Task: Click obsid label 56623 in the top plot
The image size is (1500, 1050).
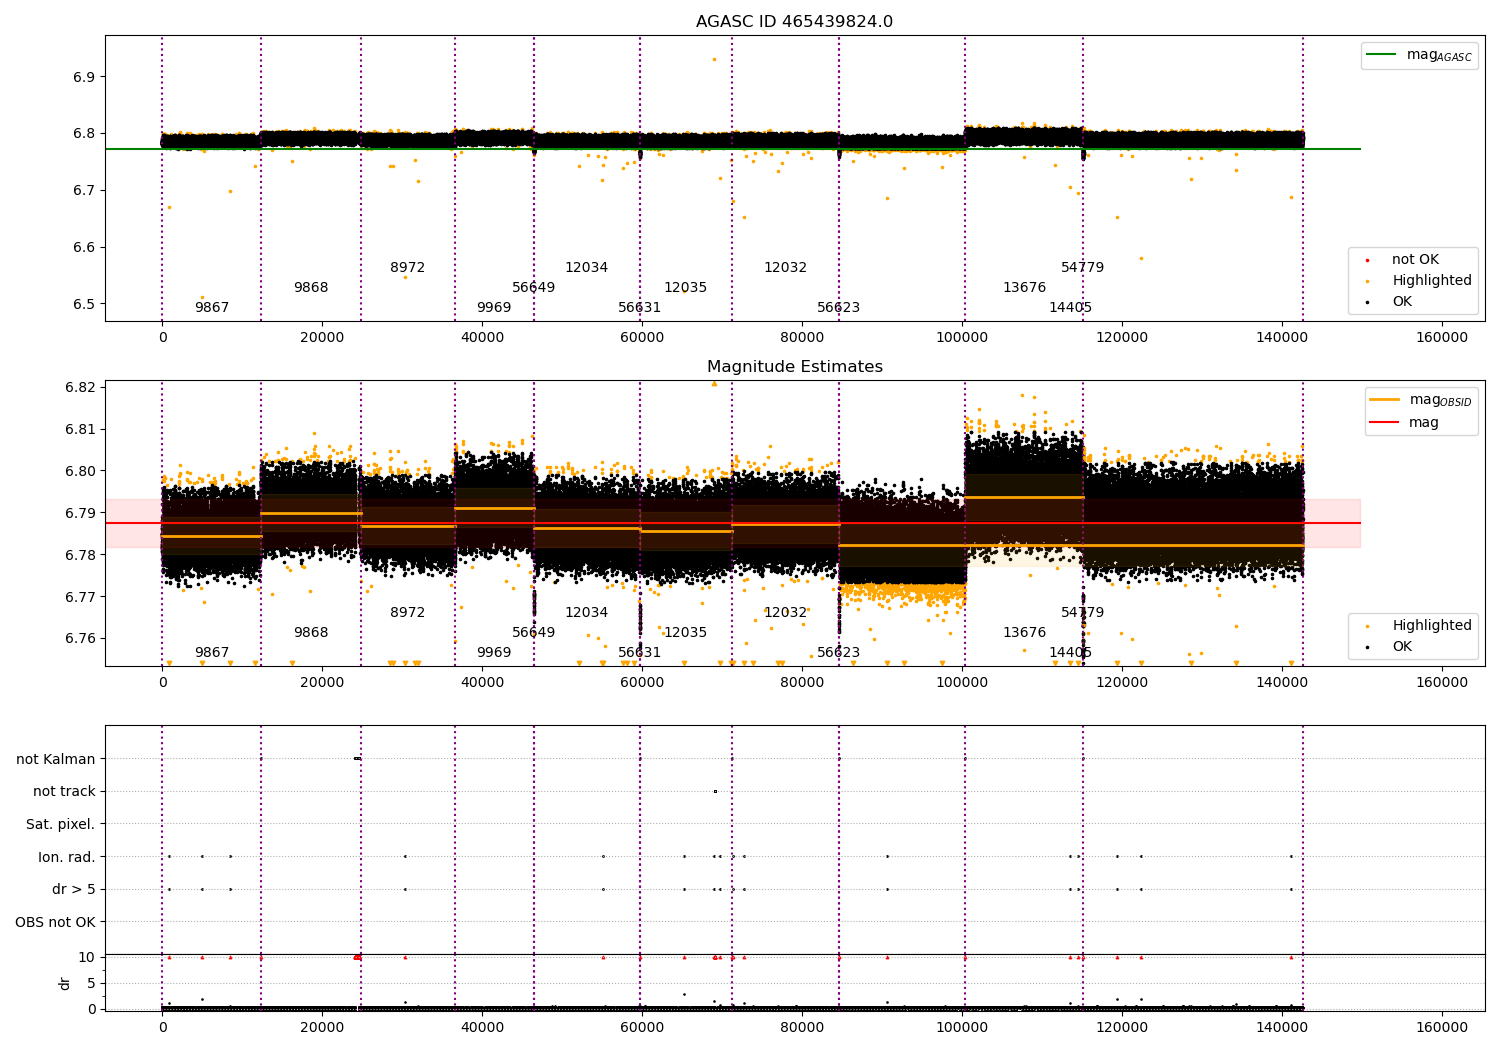Action: pyautogui.click(x=839, y=308)
